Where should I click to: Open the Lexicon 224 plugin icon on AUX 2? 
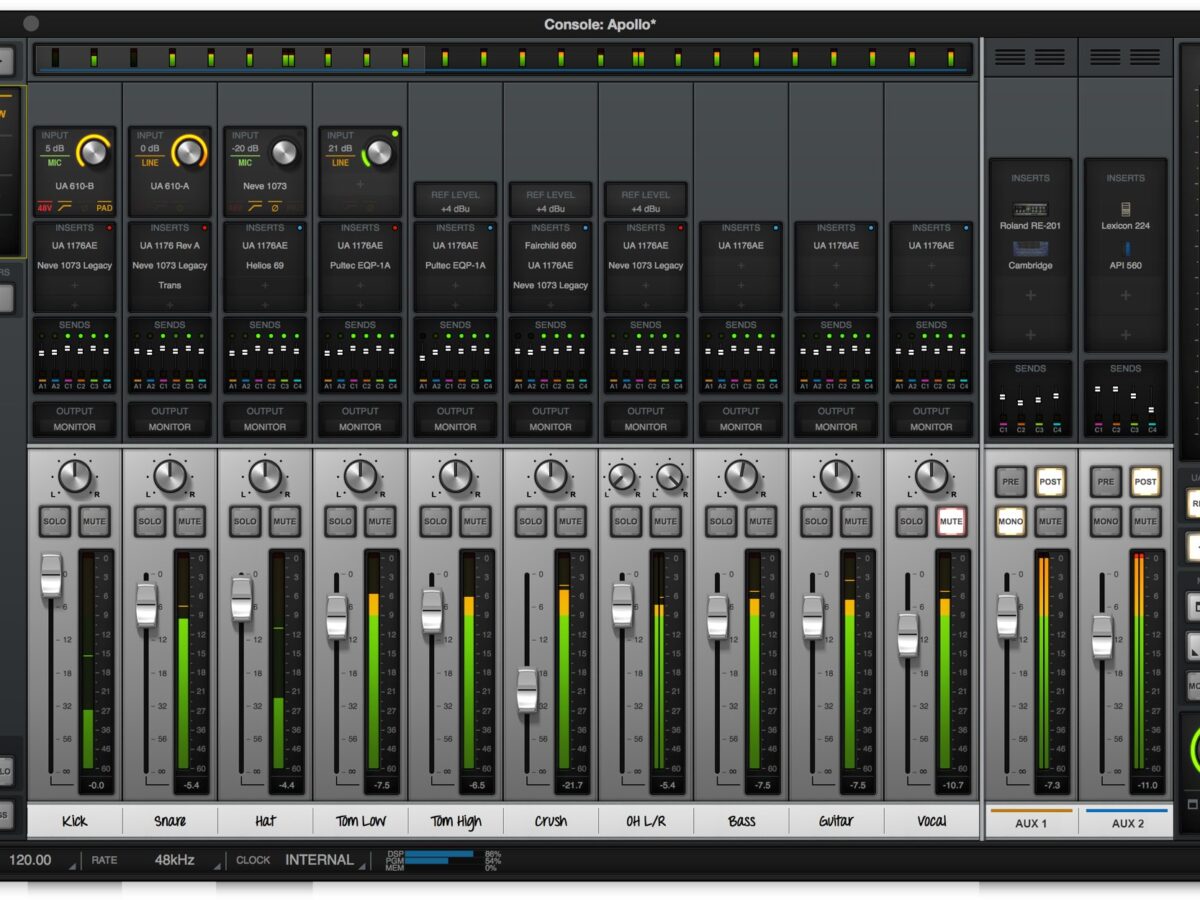tap(1125, 209)
